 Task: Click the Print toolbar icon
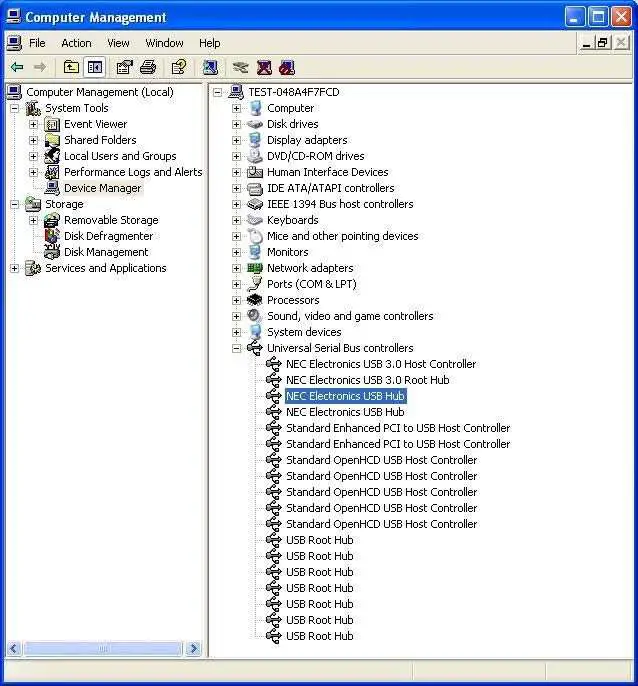click(148, 67)
